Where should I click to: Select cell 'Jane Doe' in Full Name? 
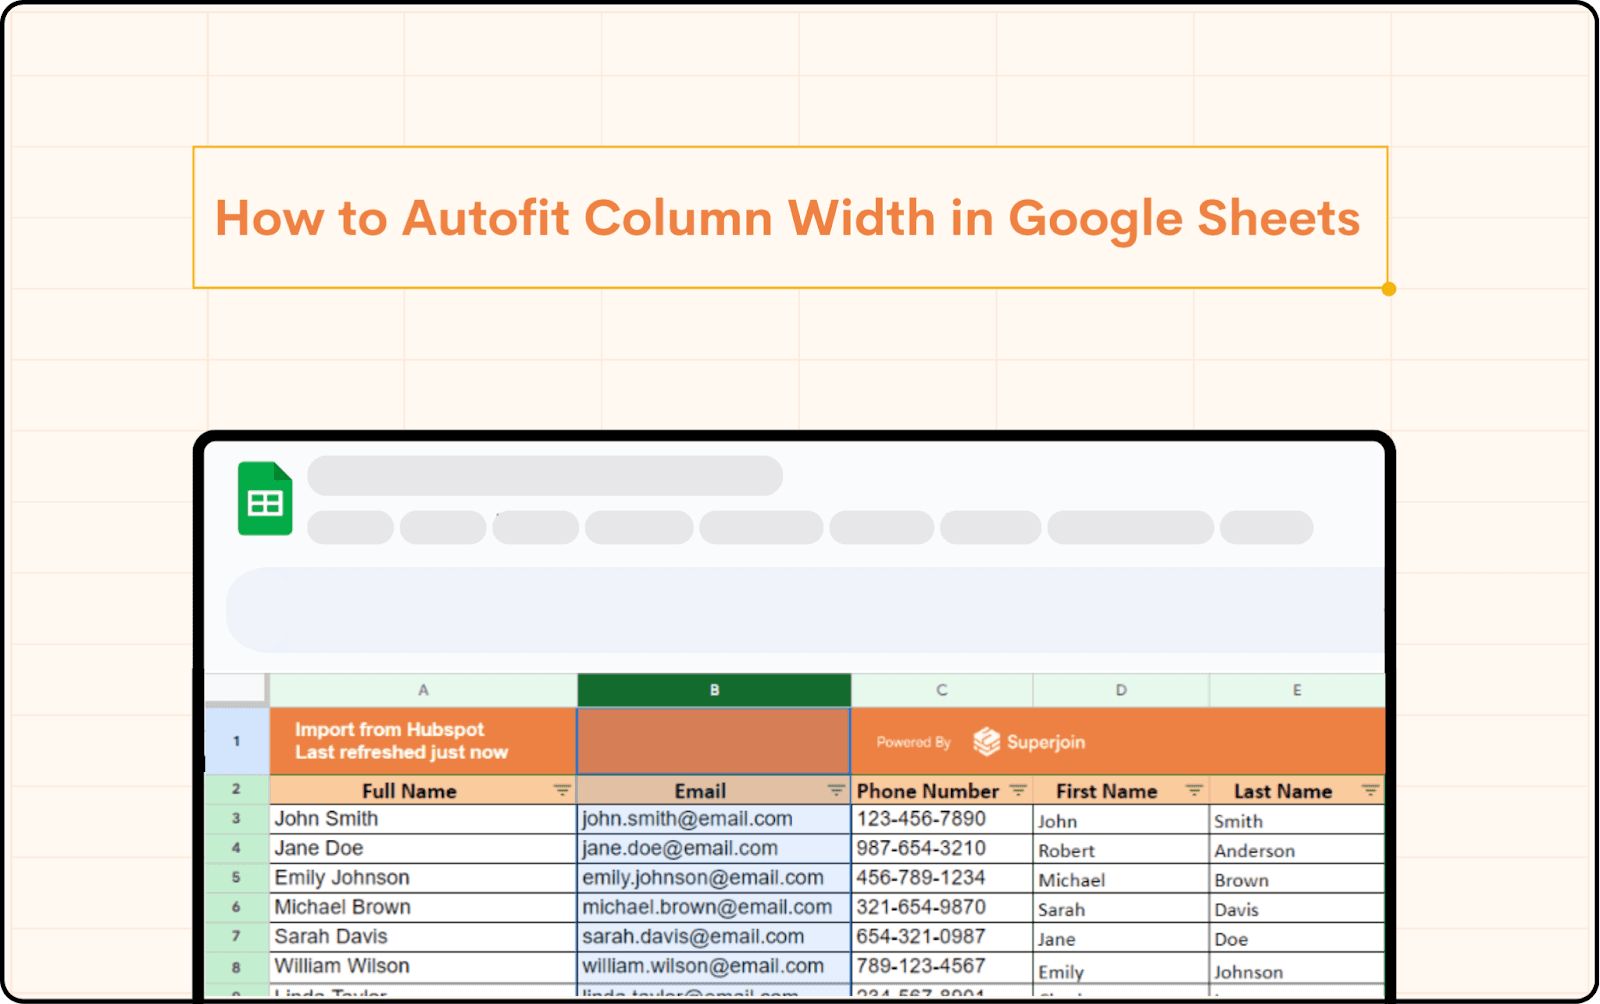423,848
